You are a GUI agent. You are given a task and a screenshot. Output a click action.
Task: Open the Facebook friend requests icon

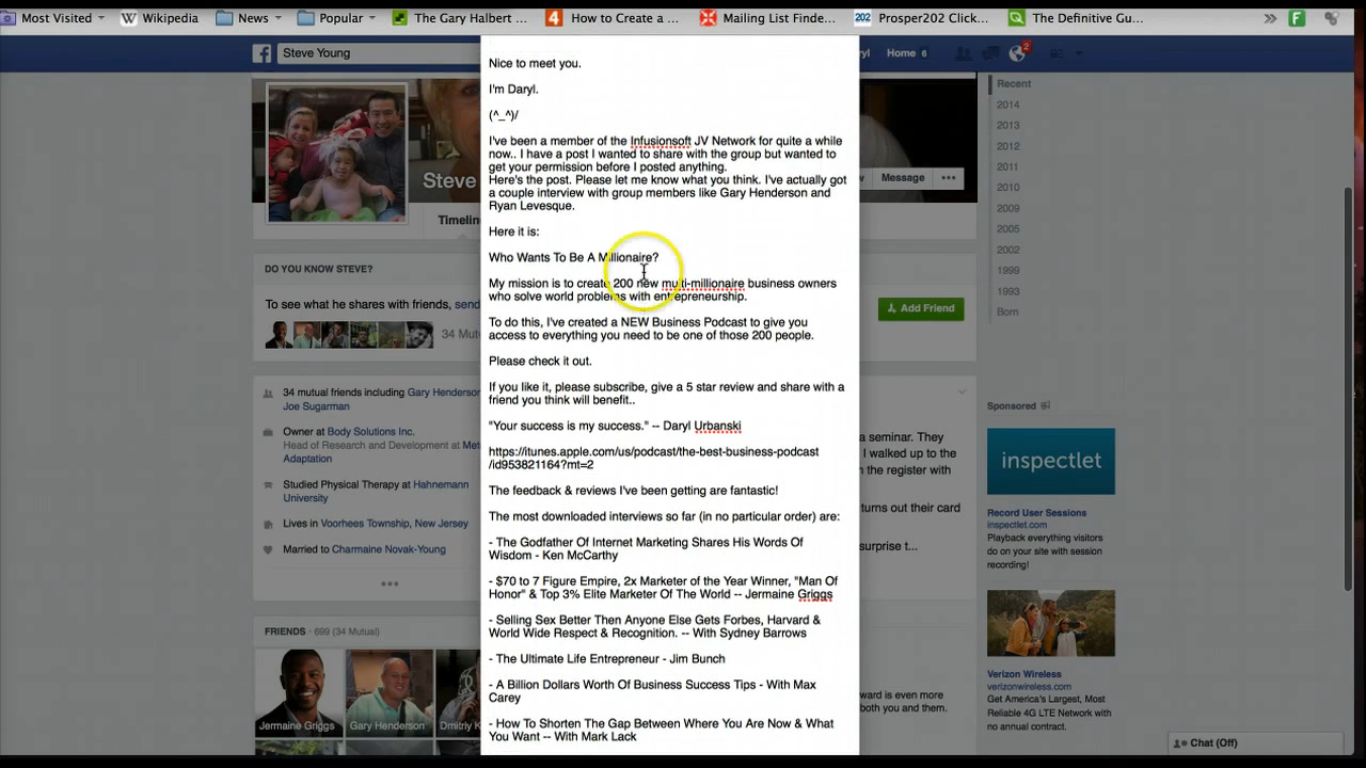point(963,53)
